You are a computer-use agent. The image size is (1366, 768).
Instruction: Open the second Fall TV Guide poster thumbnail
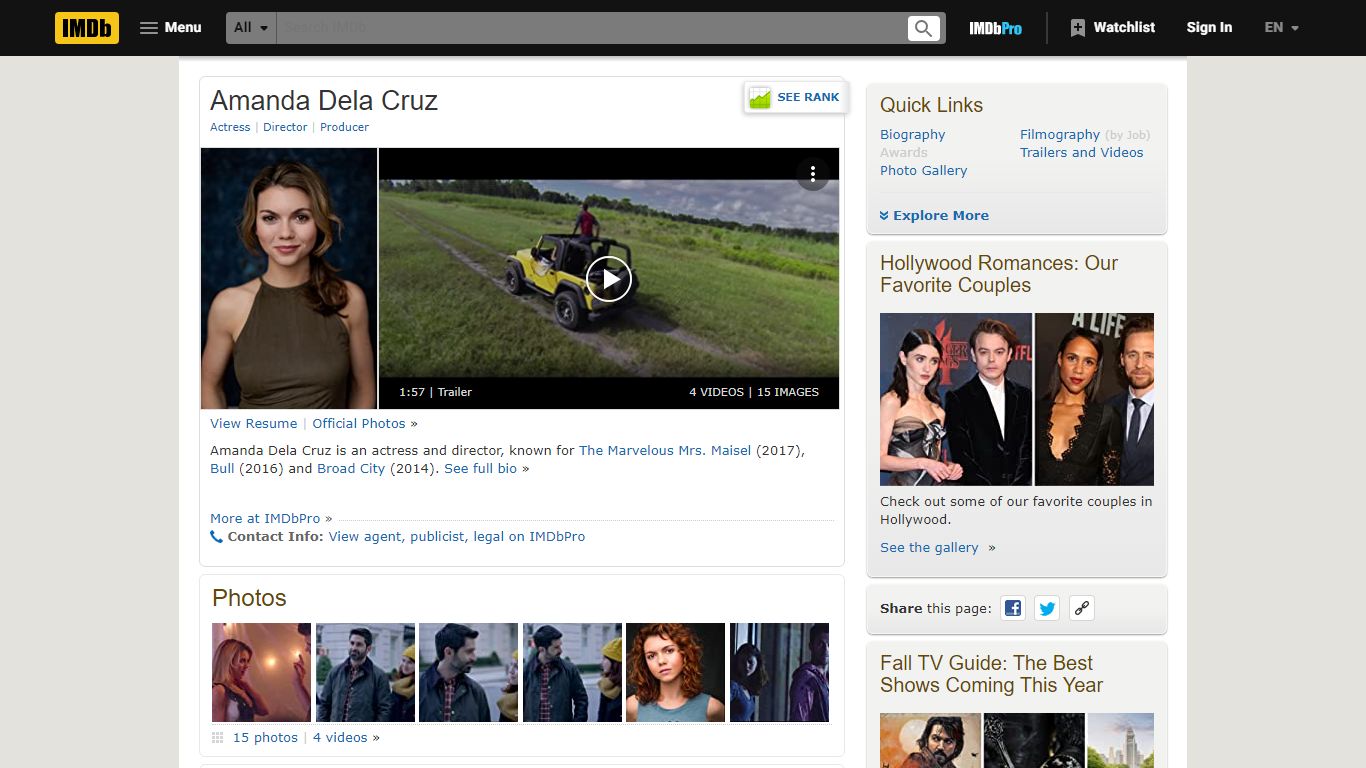coord(1034,740)
